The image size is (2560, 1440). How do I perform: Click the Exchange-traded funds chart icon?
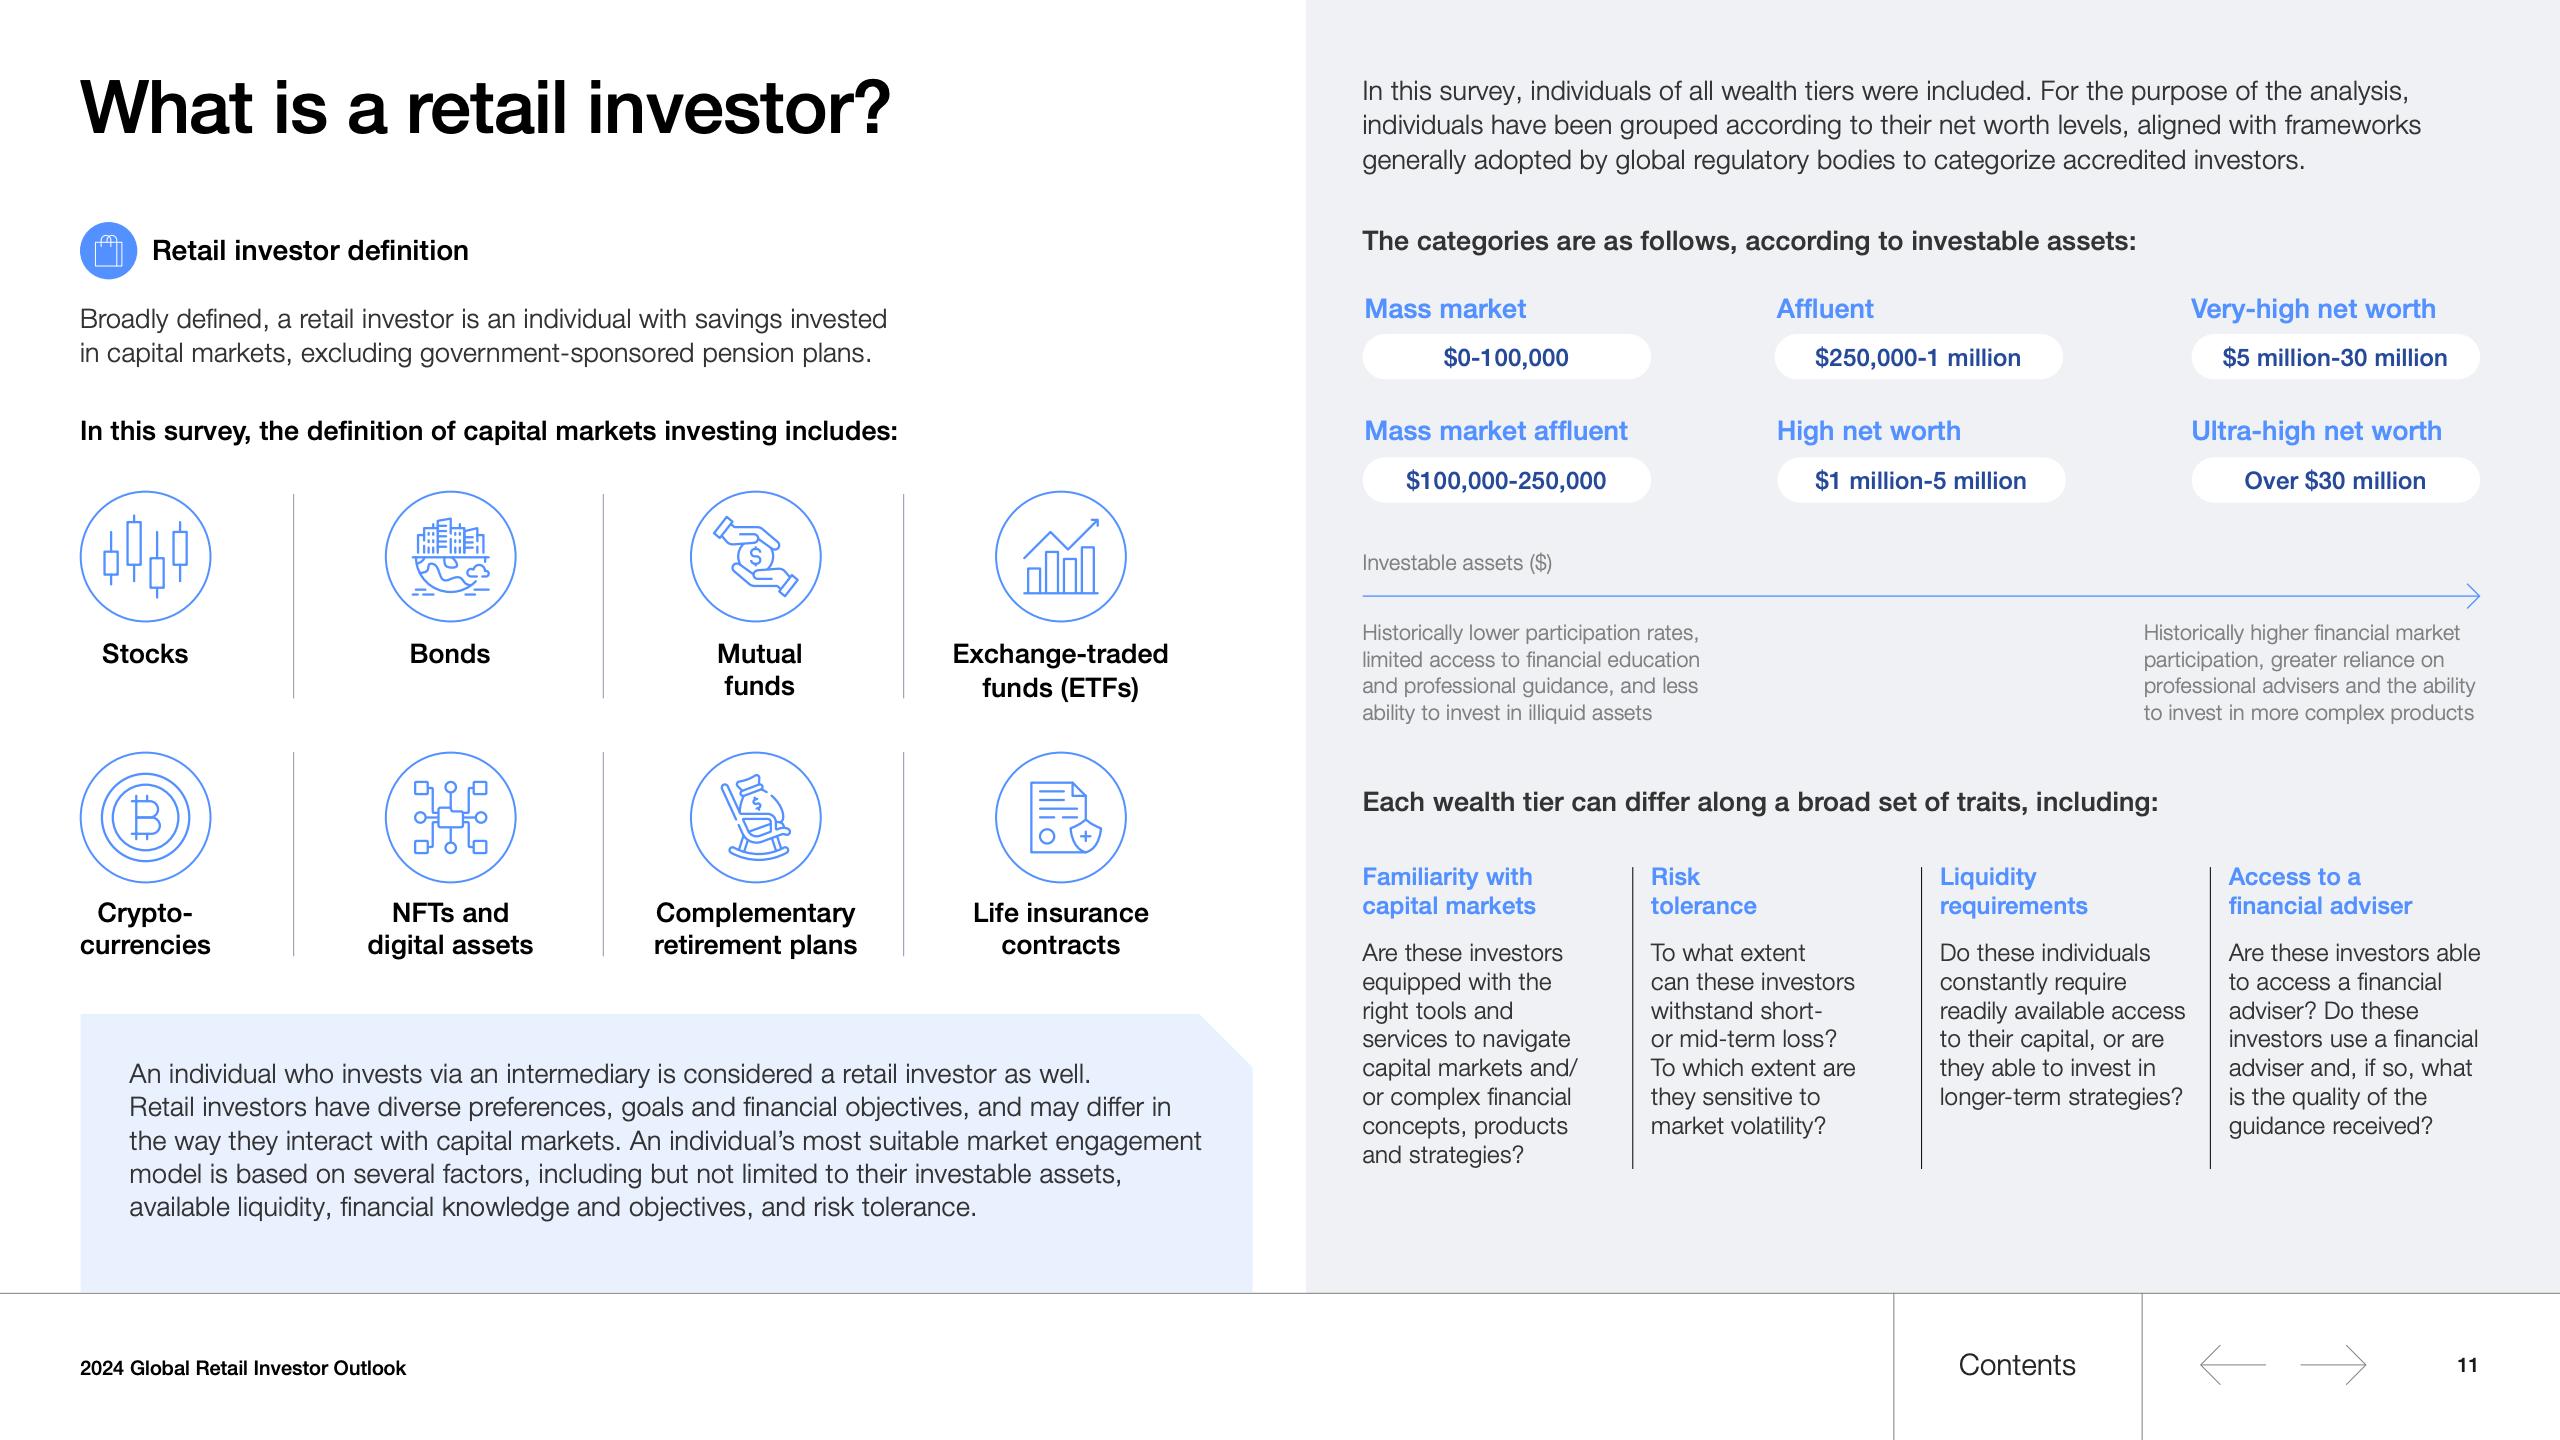[x=1060, y=556]
